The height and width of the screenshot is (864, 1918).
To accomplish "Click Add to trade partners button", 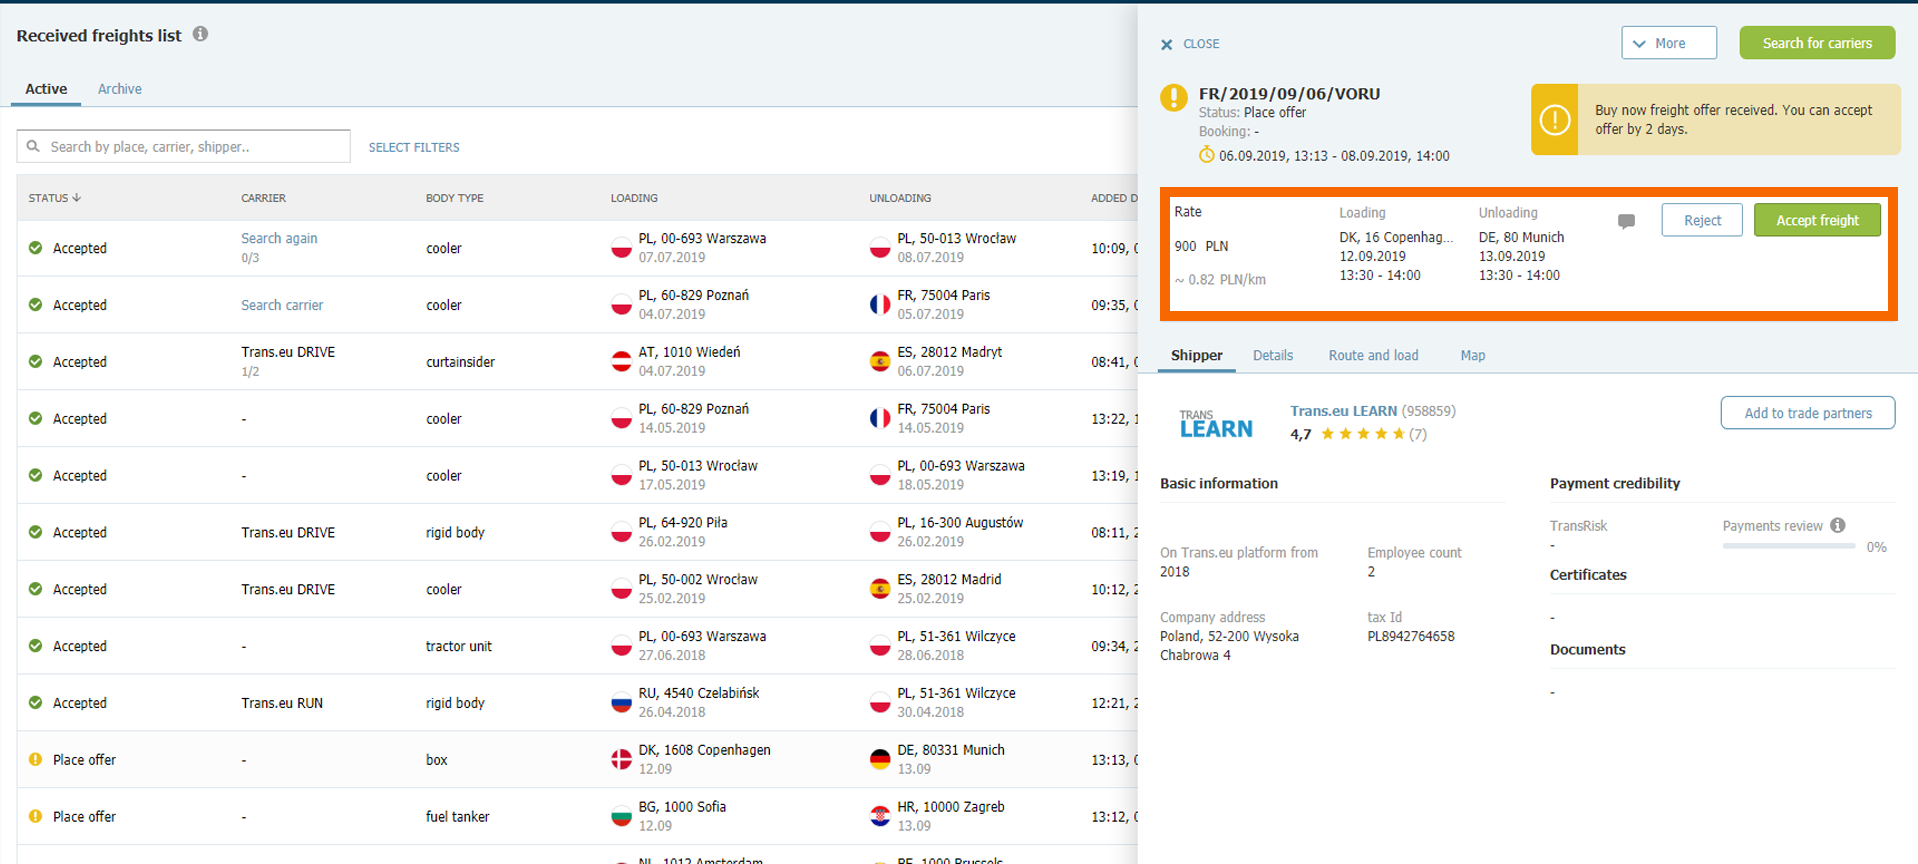I will [x=1808, y=413].
